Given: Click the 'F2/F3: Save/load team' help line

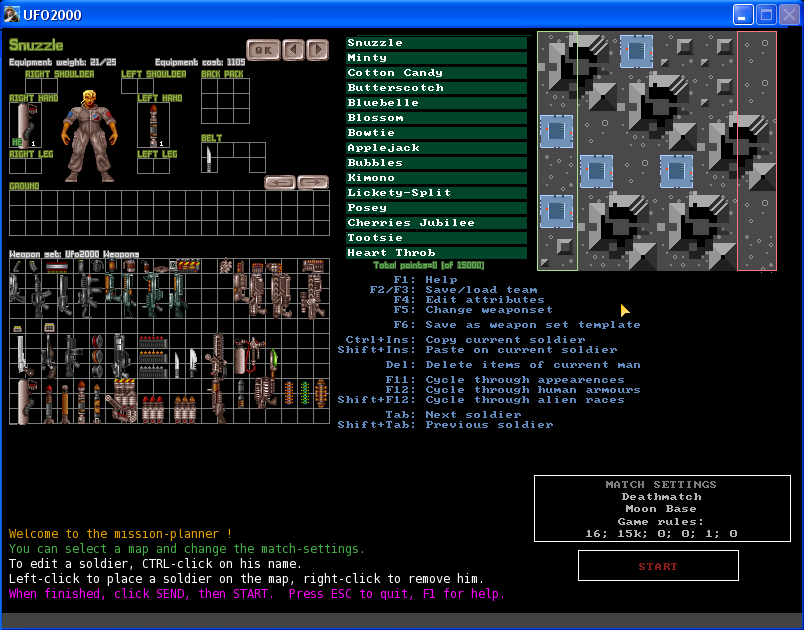Looking at the screenshot, I should (453, 290).
